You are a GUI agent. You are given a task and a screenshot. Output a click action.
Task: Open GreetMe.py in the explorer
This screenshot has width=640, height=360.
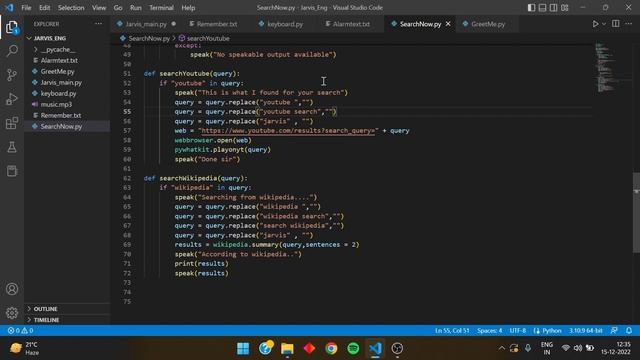(x=57, y=71)
